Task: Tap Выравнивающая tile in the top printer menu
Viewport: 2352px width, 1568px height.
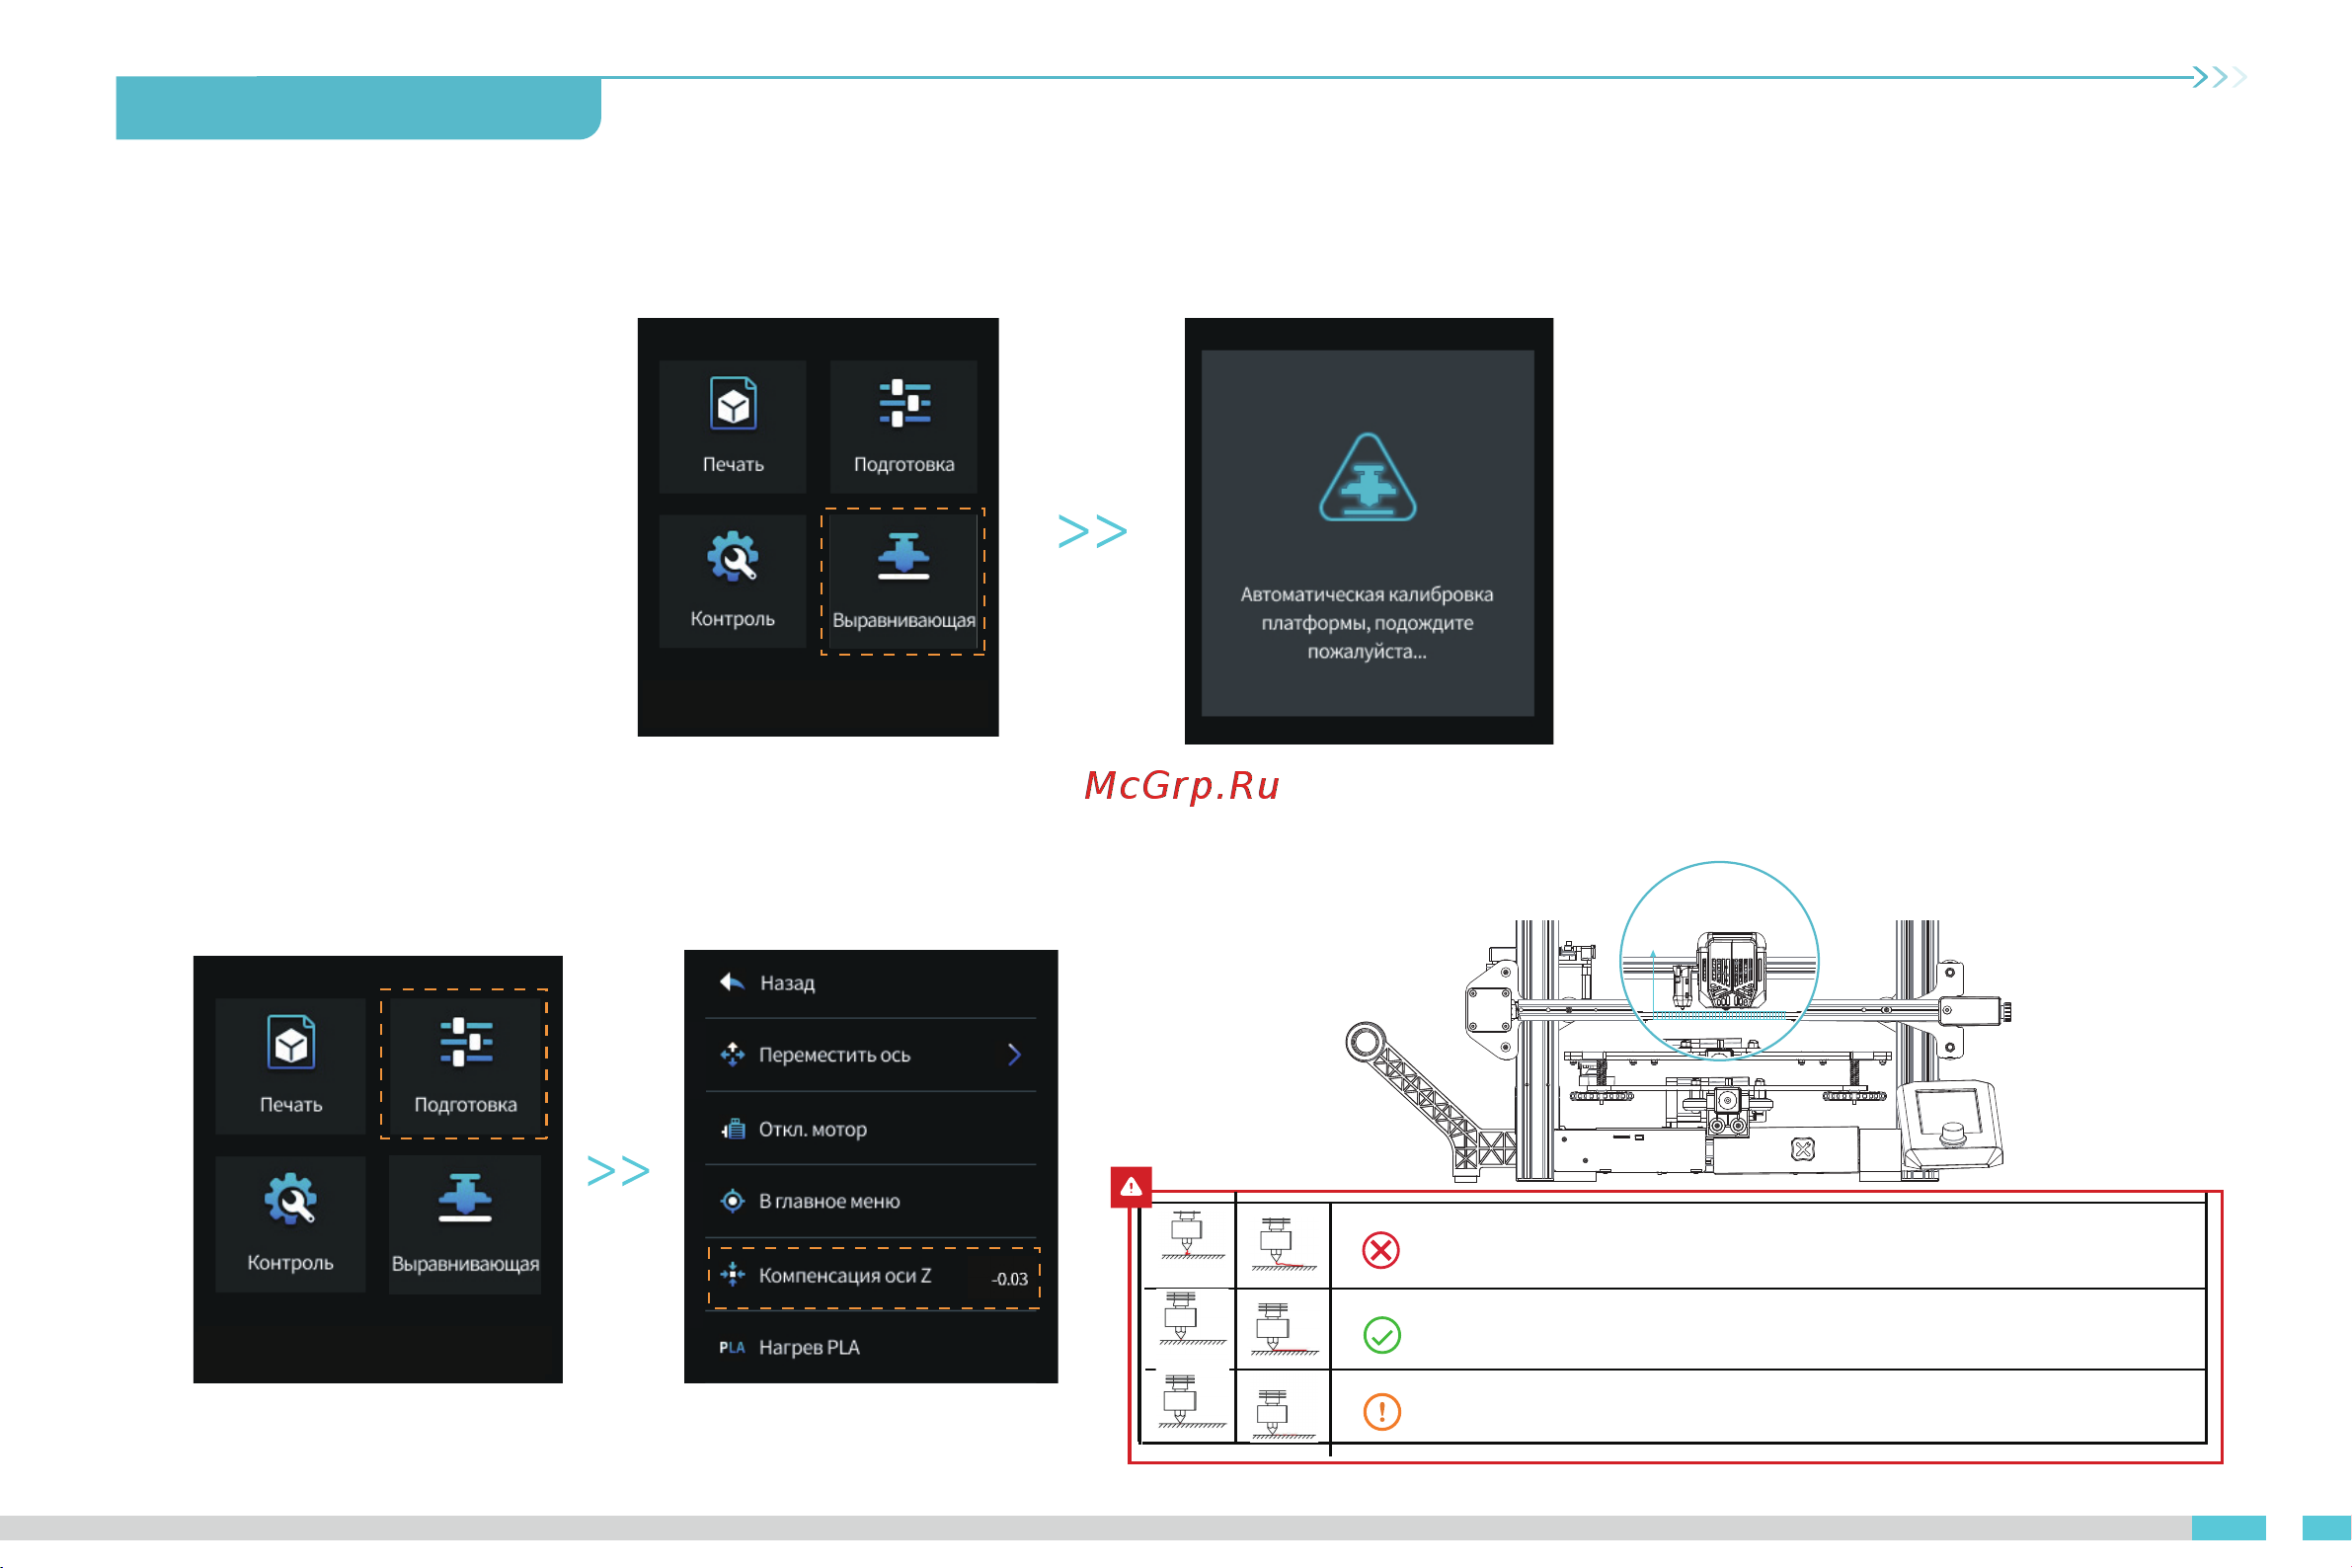Action: pyautogui.click(x=903, y=581)
